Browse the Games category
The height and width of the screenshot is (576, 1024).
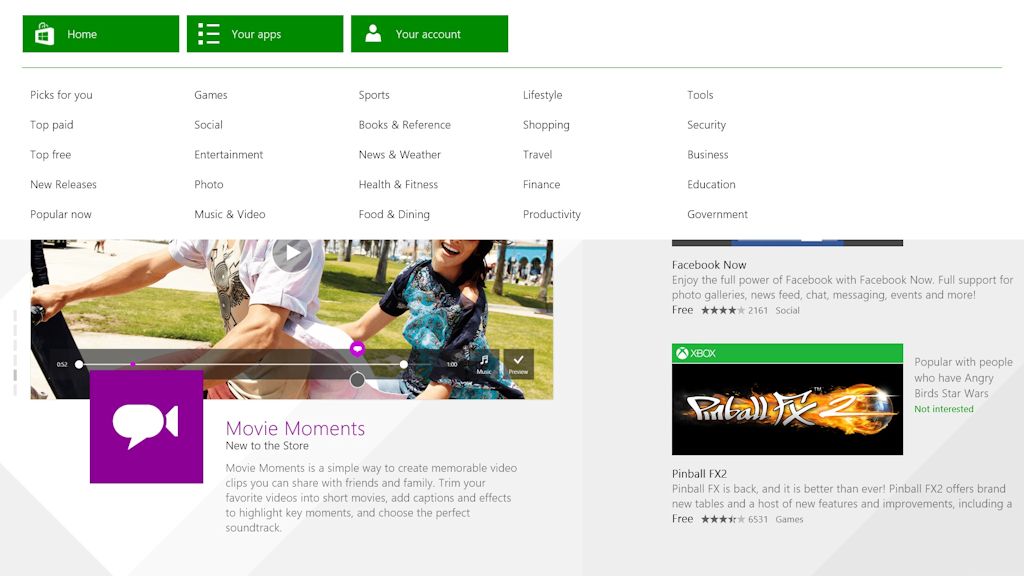tap(211, 95)
